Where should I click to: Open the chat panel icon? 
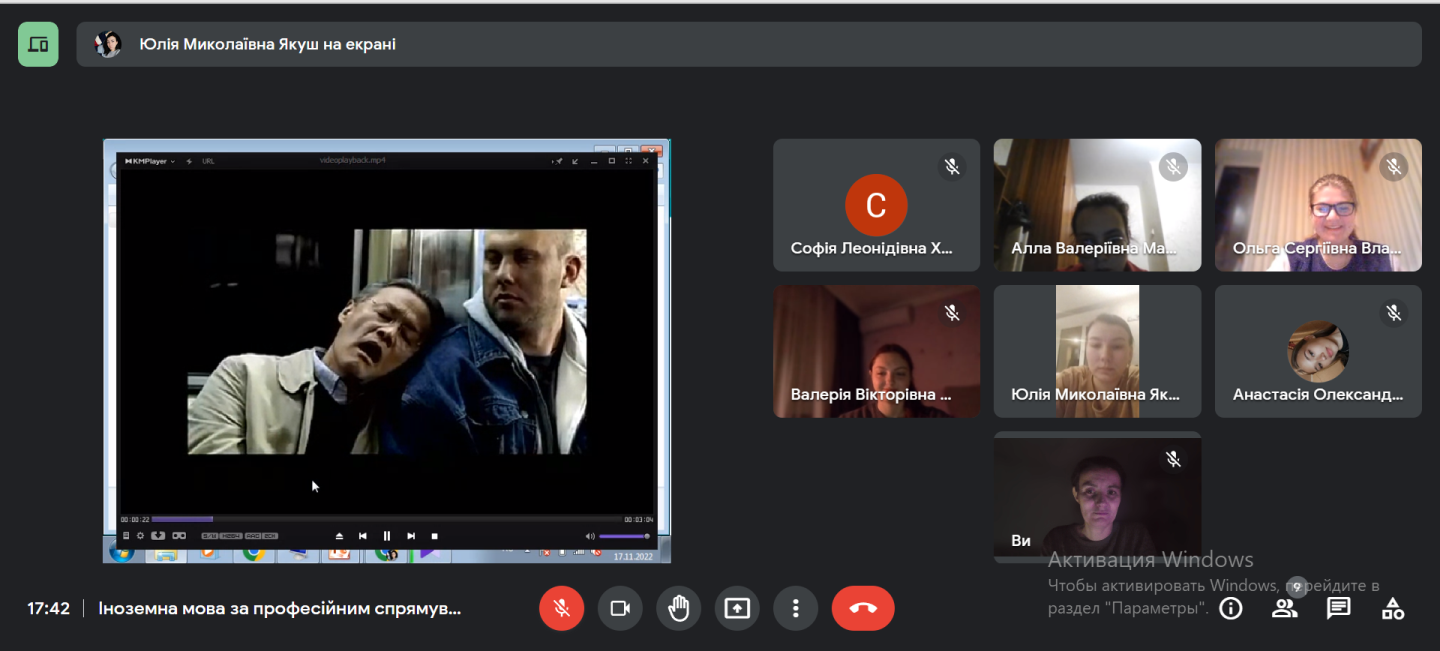[x=1338, y=608]
